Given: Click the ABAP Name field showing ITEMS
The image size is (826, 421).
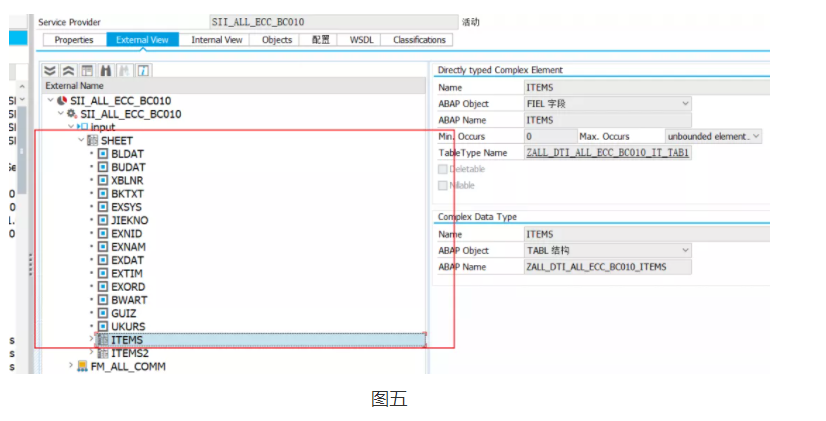Looking at the screenshot, I should [608, 120].
